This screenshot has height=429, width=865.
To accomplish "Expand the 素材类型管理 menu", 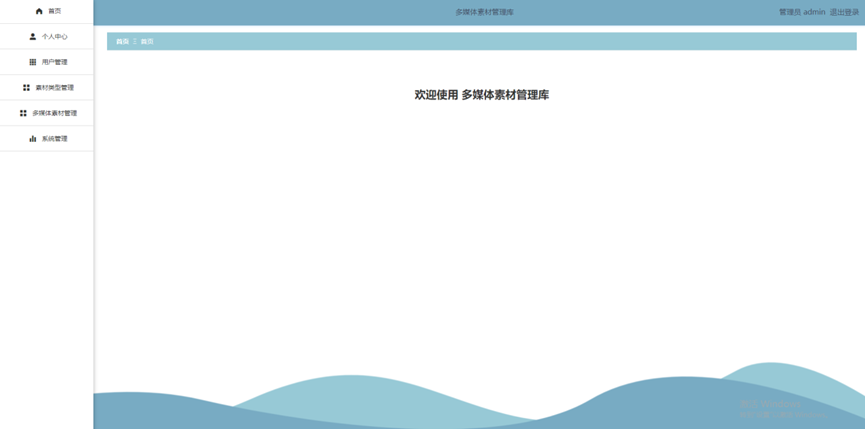I will point(46,88).
